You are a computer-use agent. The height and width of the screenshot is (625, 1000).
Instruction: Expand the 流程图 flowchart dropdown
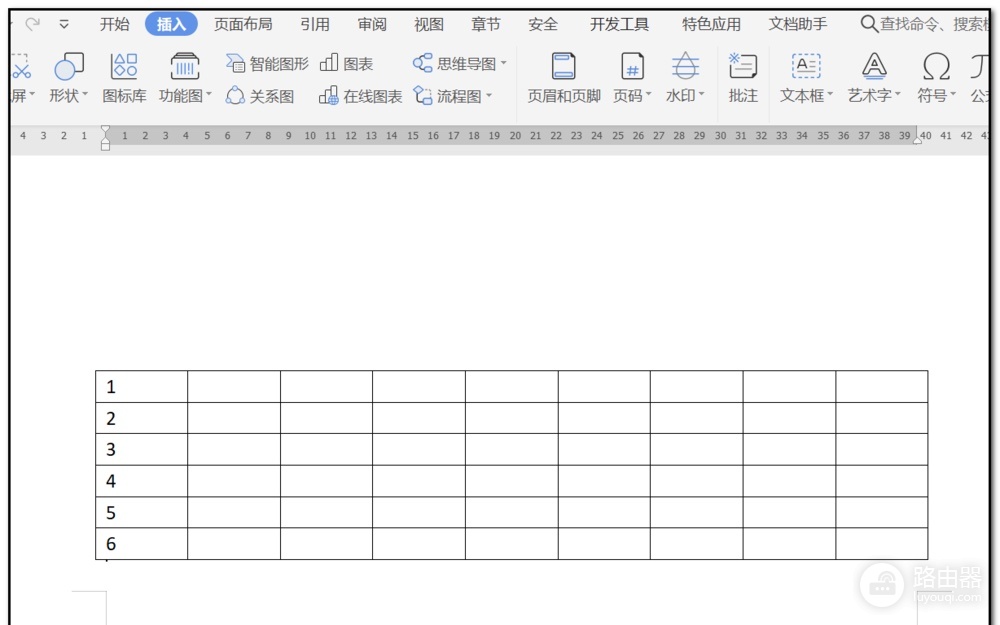coord(489,96)
